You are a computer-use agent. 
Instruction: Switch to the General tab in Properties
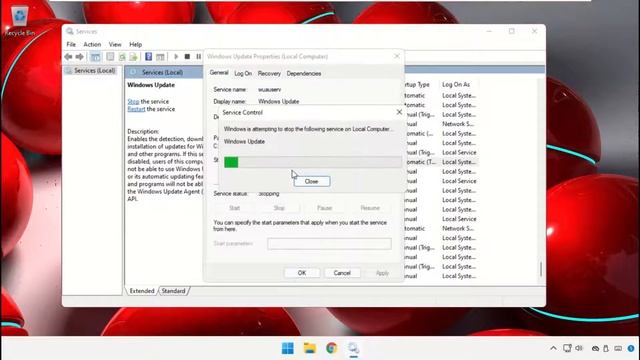click(x=219, y=73)
